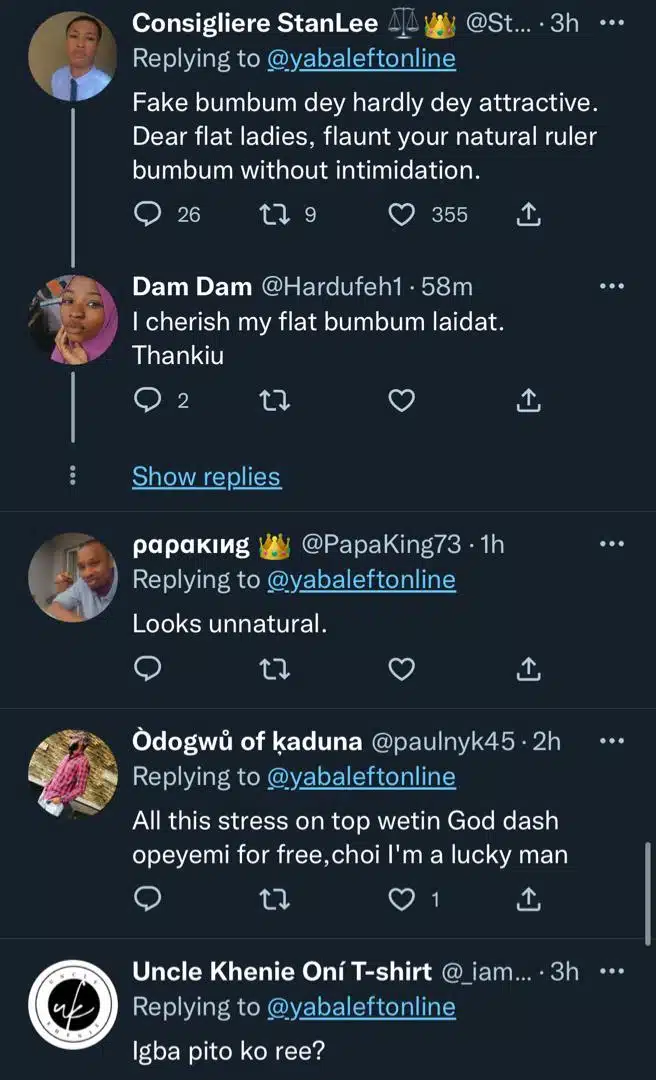Open more options on Òdogwů of kaduna's tweet
656x1080 pixels.
click(x=611, y=741)
